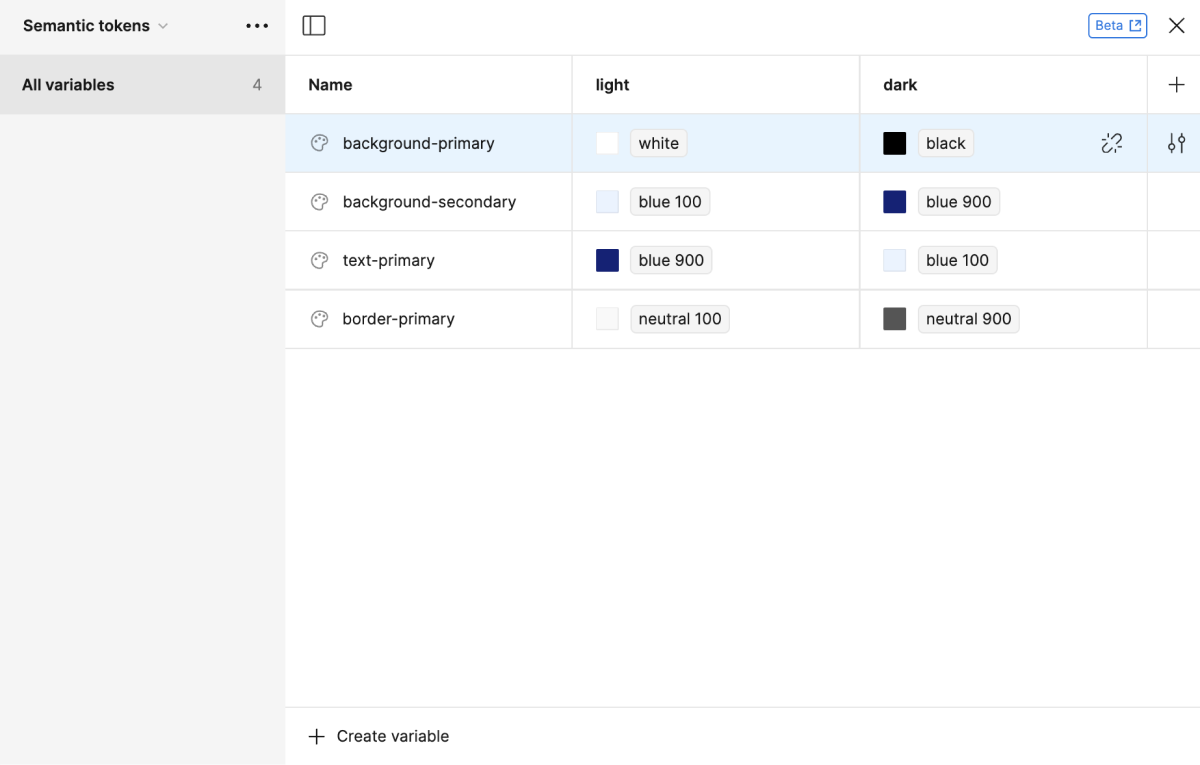Add a new mode with plus icon
1200x765 pixels.
(x=1176, y=85)
